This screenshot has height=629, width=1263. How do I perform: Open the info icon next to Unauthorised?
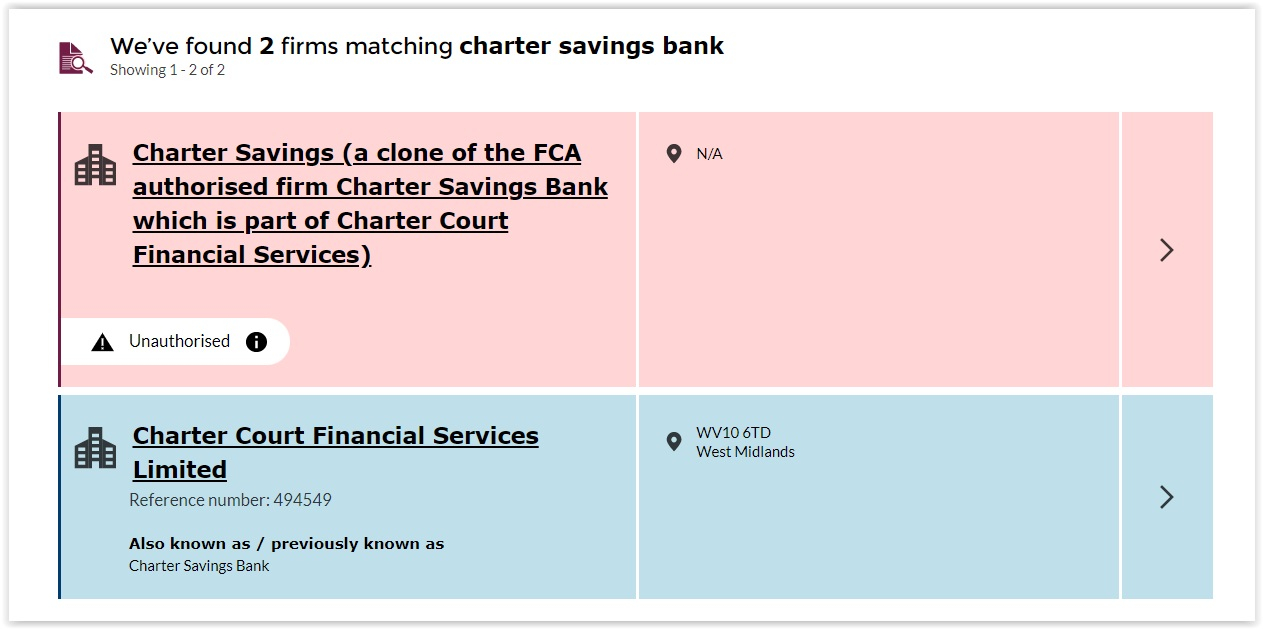pos(257,342)
